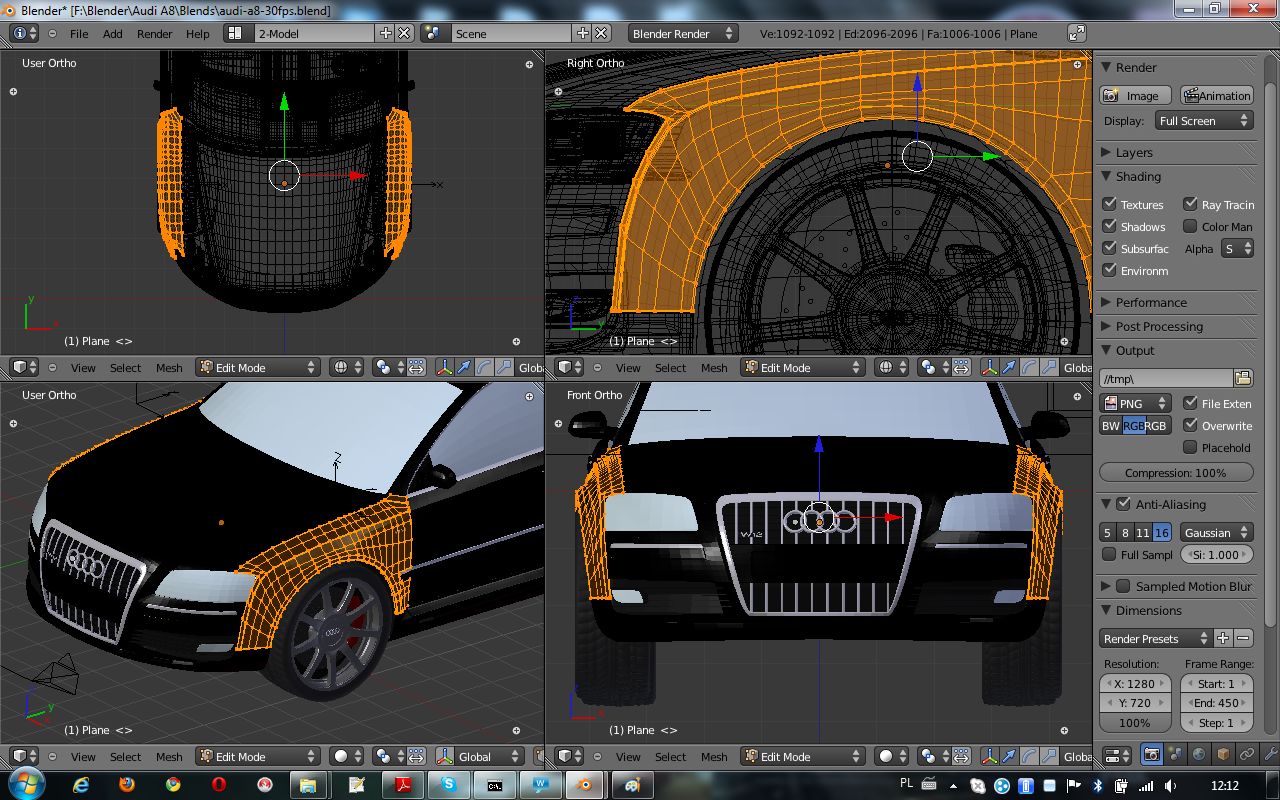Image resolution: width=1280 pixels, height=800 pixels.
Task: Toggle fullscreen icon in the top header
Action: click(1077, 33)
